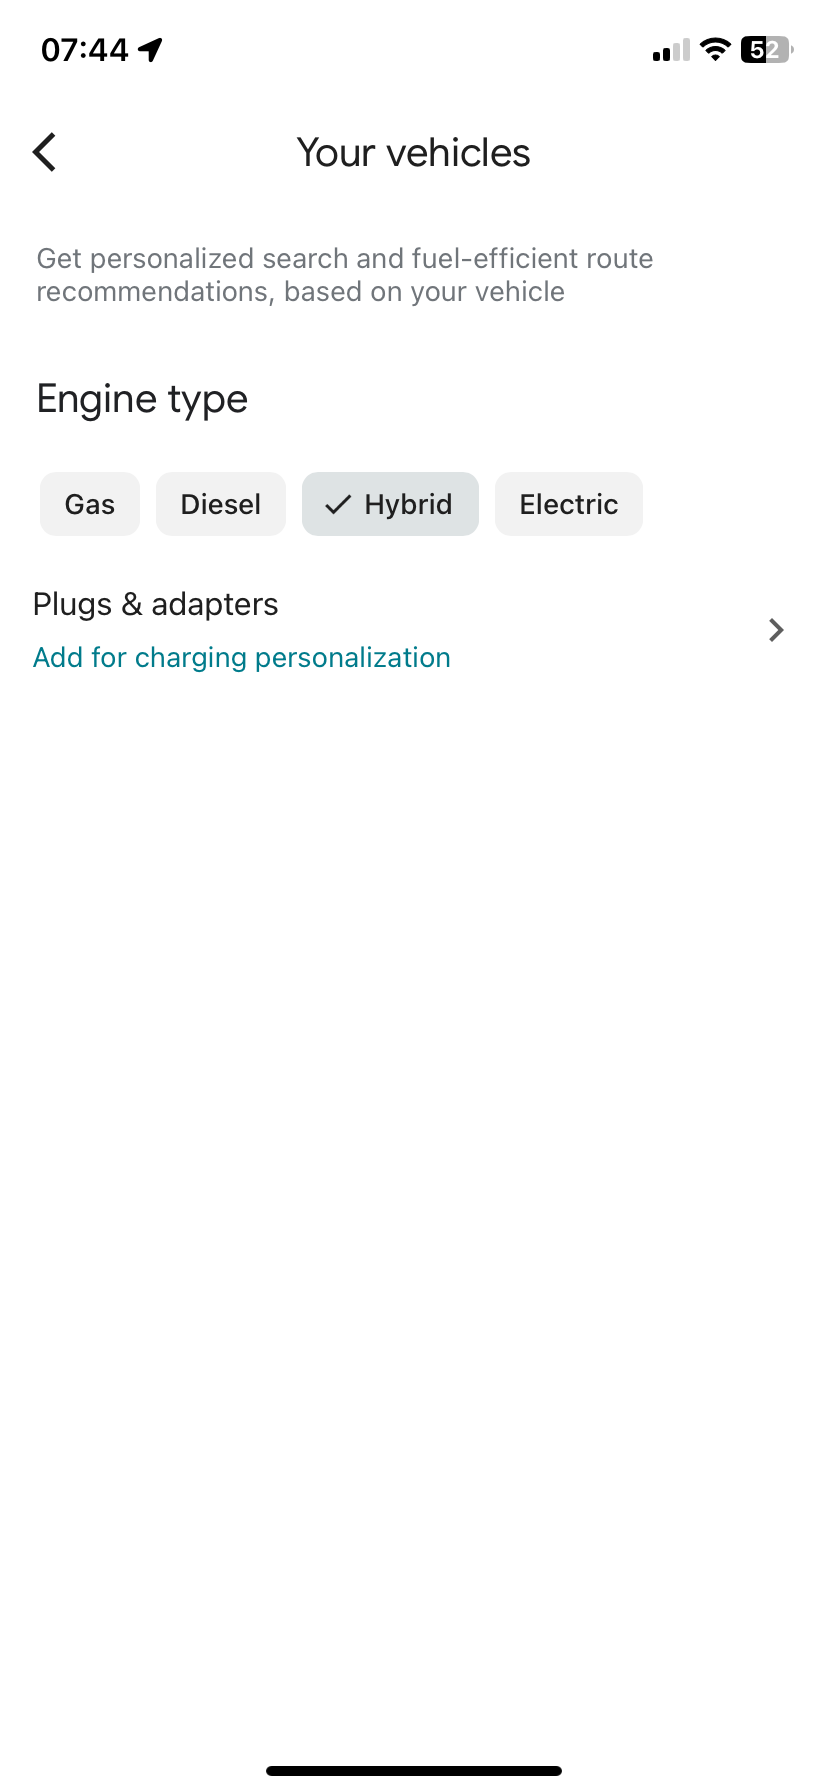
Task: Tap the home indicator bar
Action: 414,1770
